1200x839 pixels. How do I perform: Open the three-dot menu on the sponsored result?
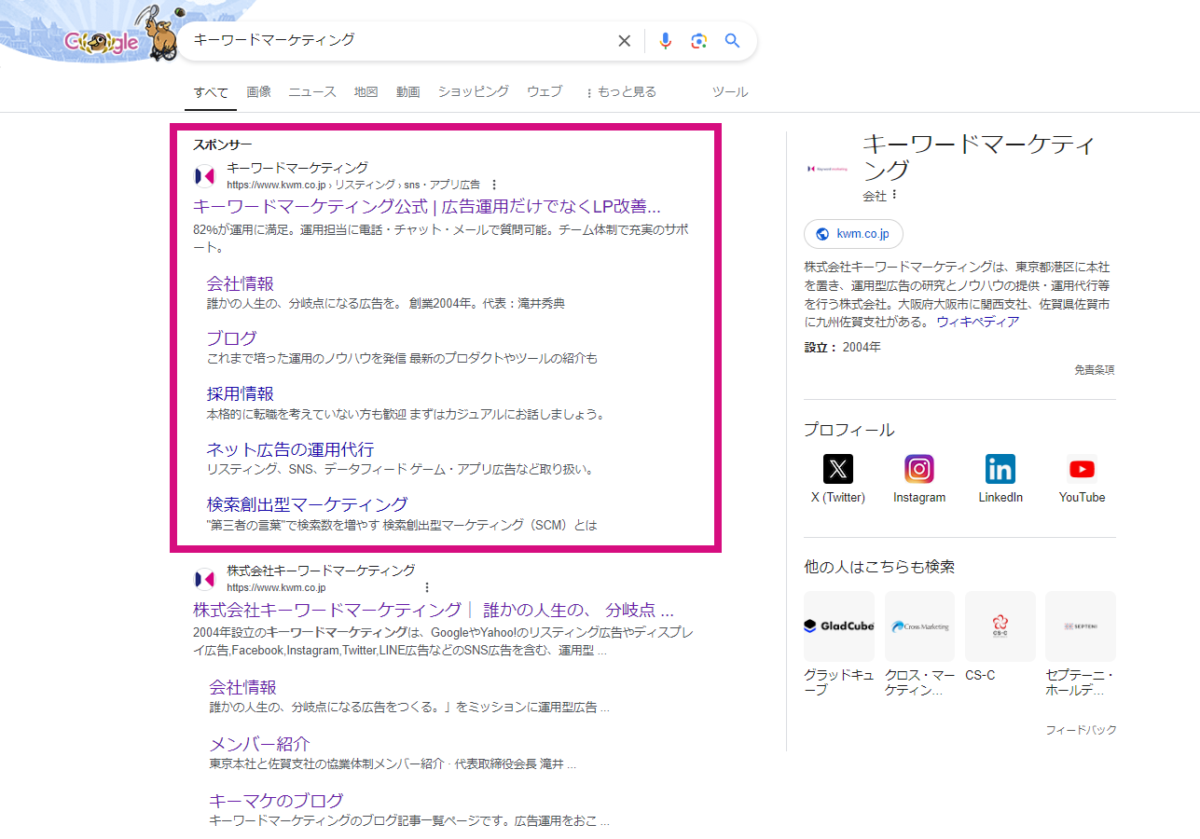click(494, 185)
